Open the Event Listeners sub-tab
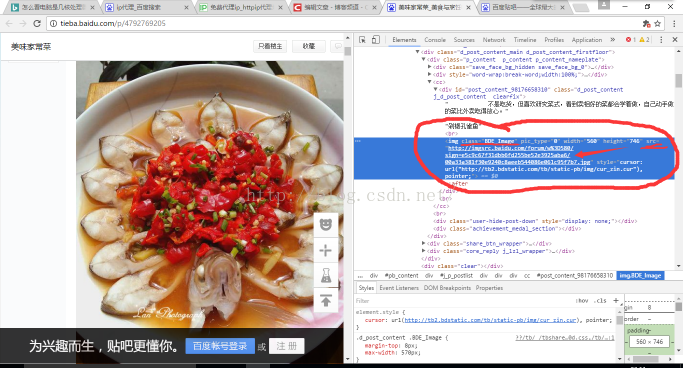Image resolution: width=683 pixels, height=368 pixels. [x=399, y=288]
